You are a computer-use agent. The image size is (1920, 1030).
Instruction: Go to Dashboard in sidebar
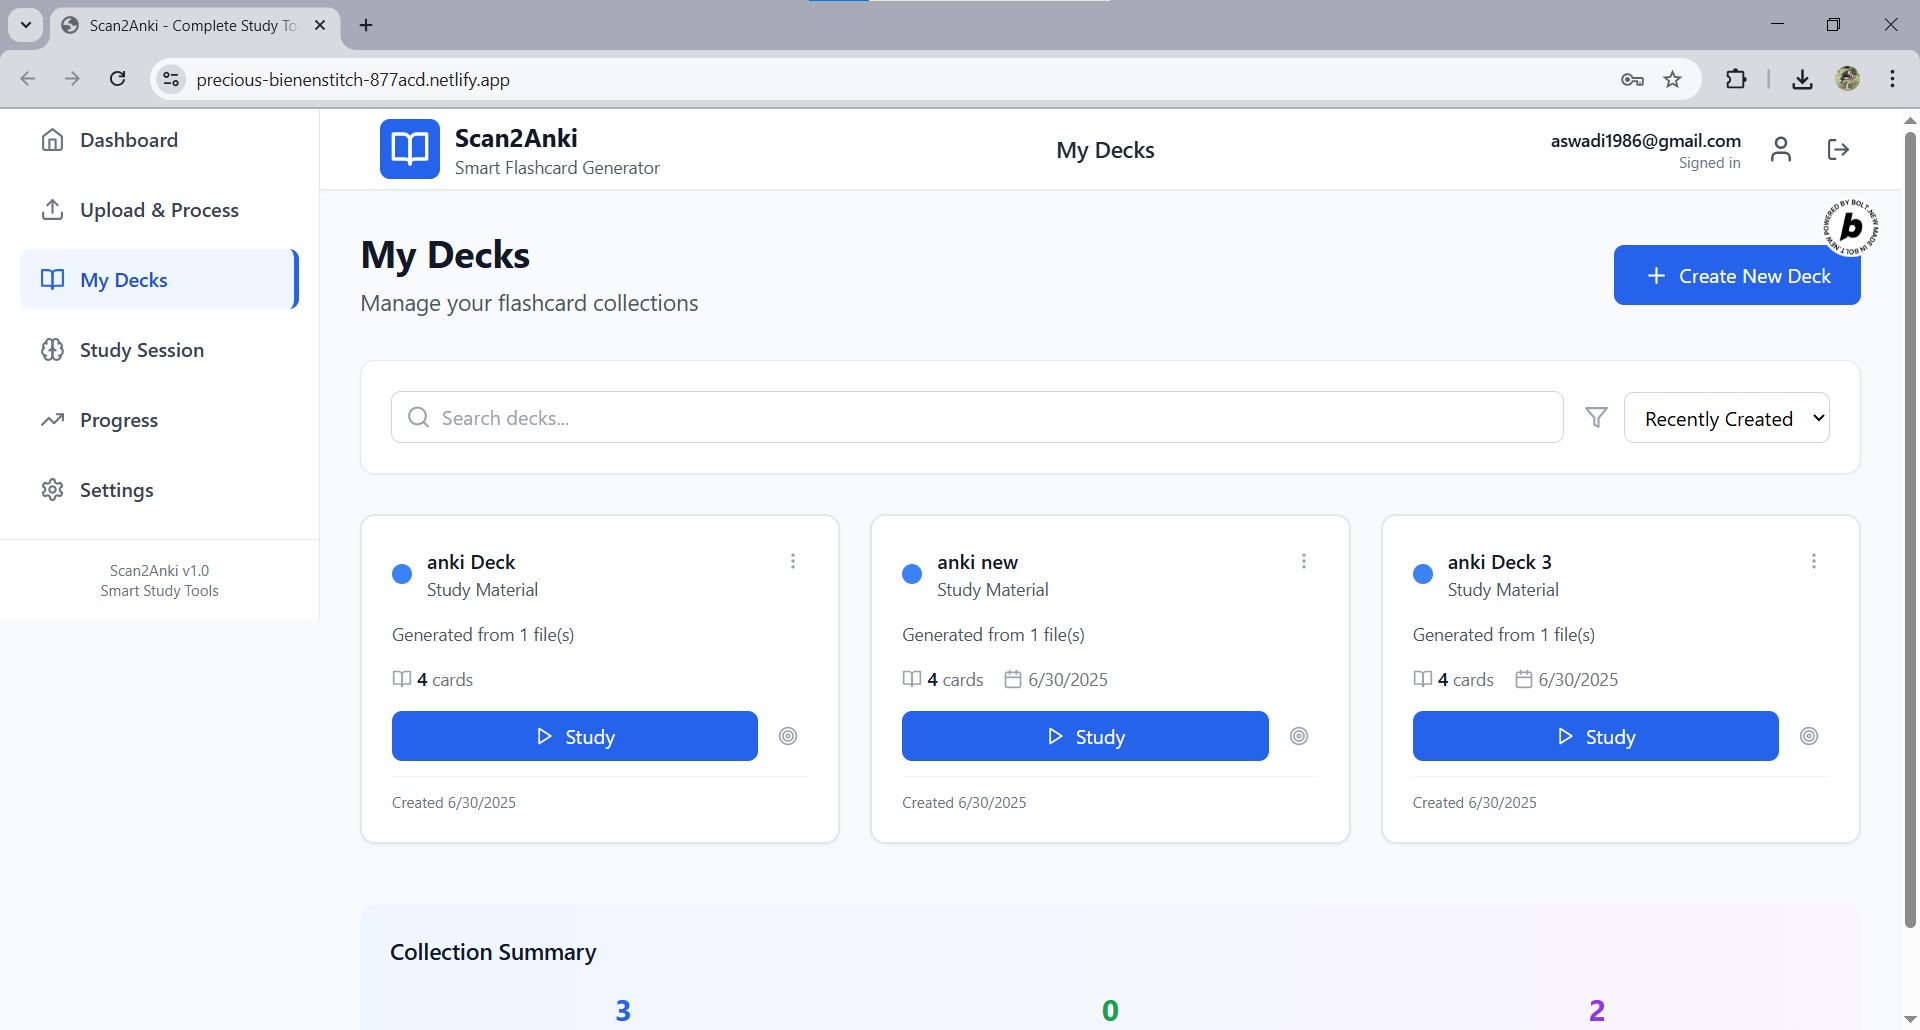click(160, 140)
